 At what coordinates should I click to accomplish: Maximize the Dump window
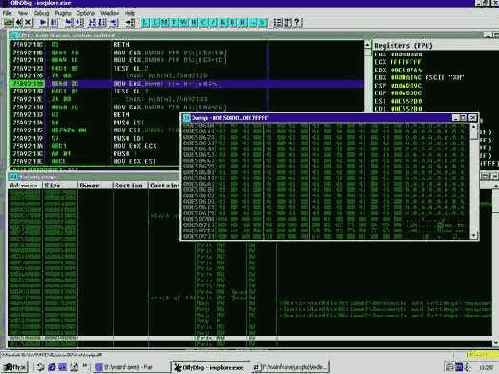464,118
